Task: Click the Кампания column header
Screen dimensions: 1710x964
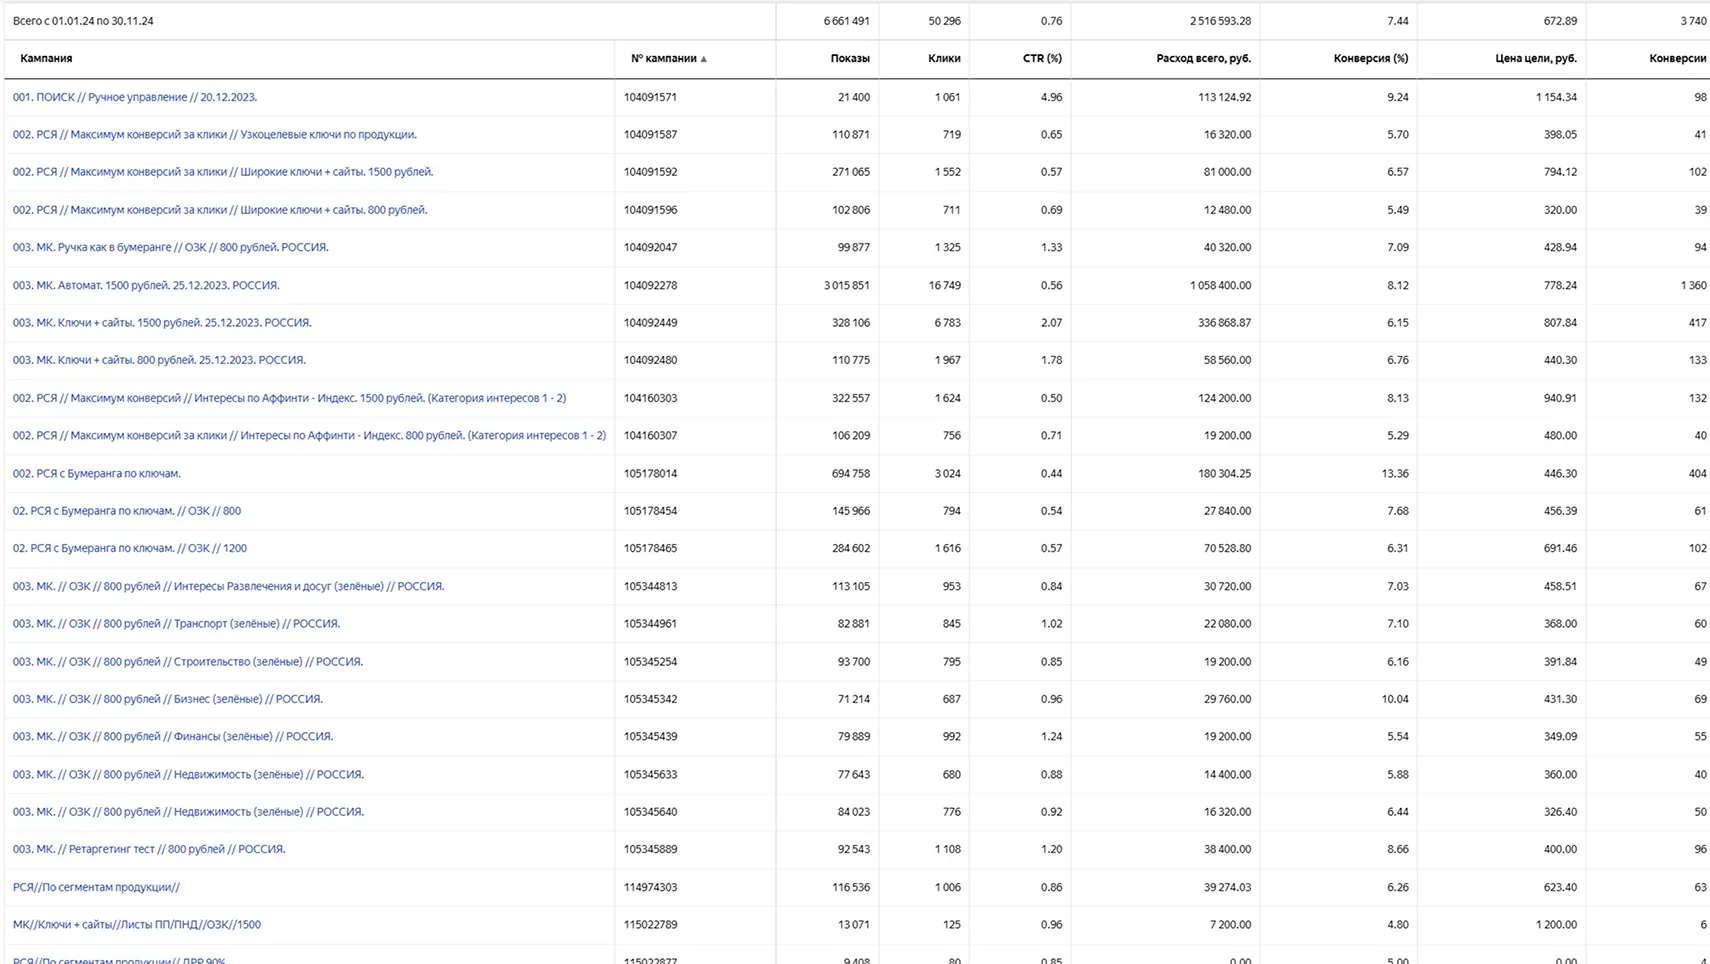Action: point(46,59)
